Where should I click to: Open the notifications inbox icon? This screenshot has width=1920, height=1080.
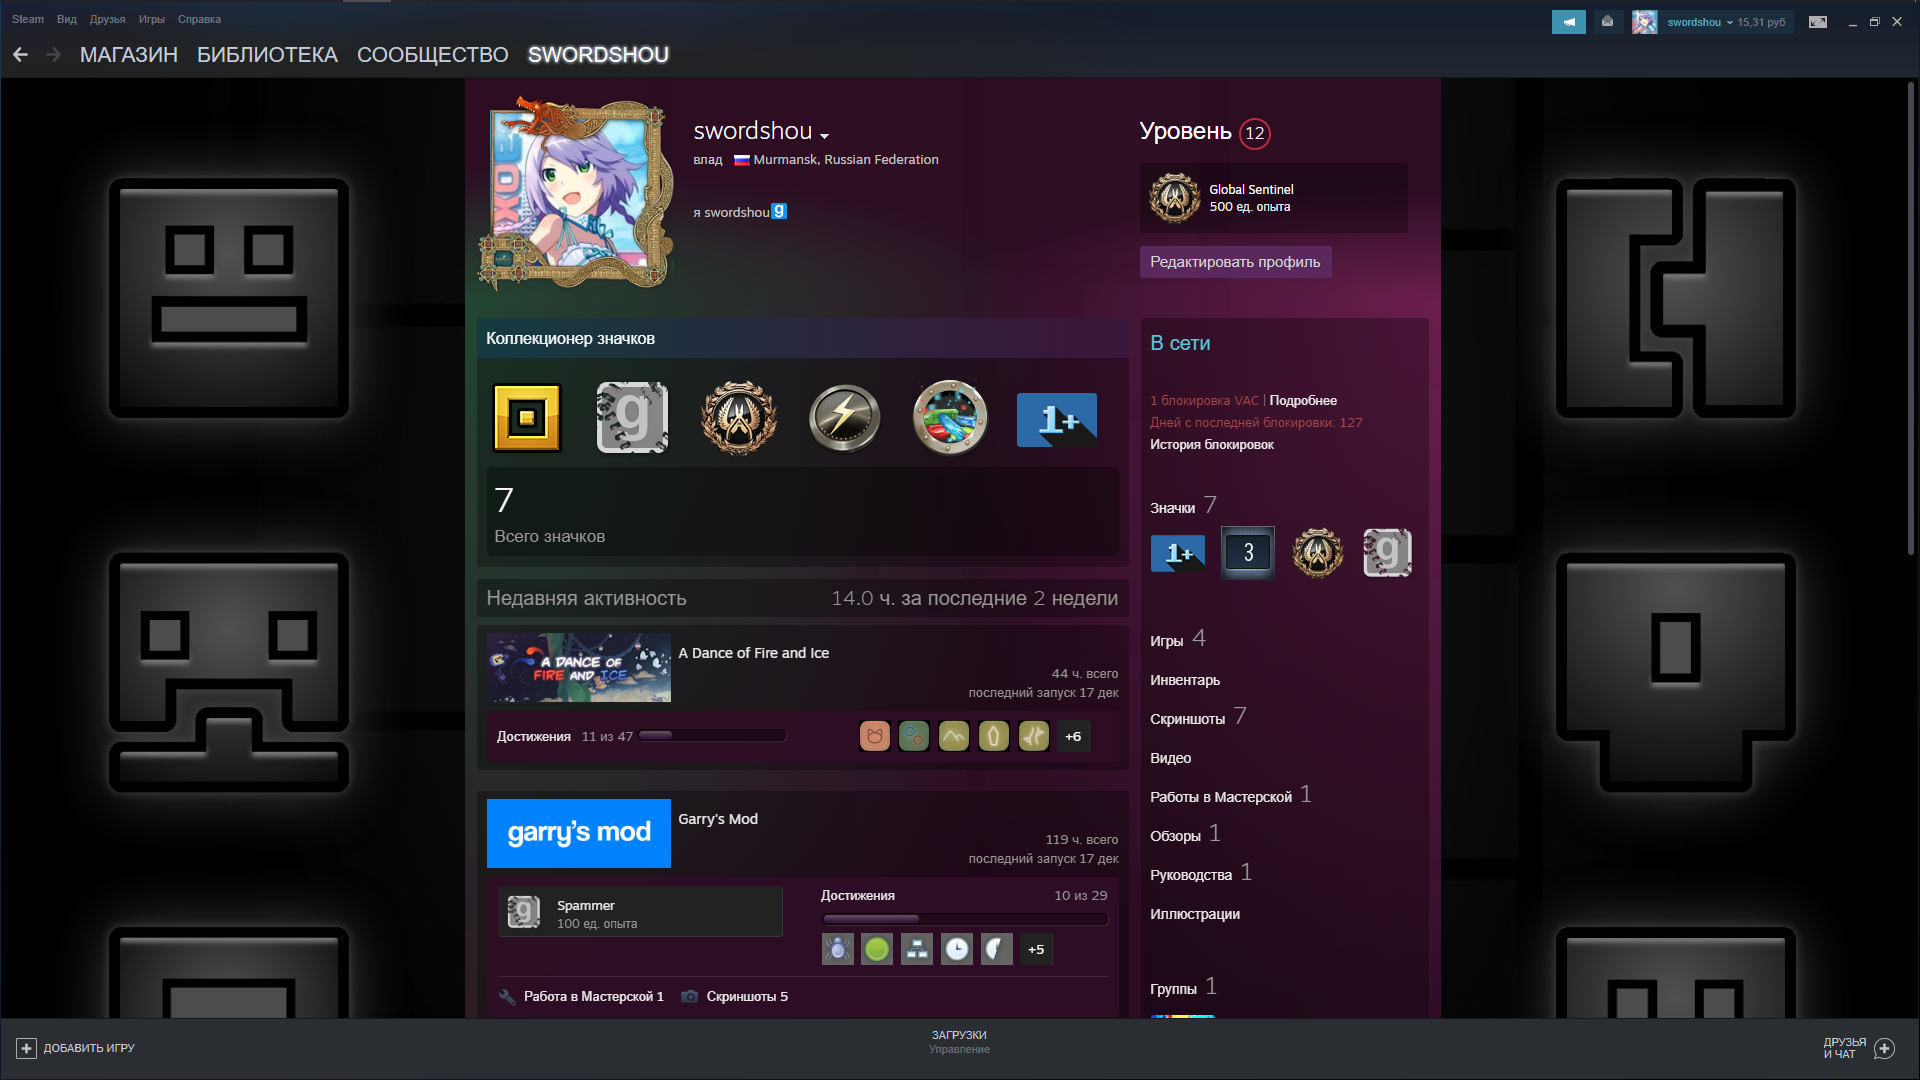point(1607,21)
